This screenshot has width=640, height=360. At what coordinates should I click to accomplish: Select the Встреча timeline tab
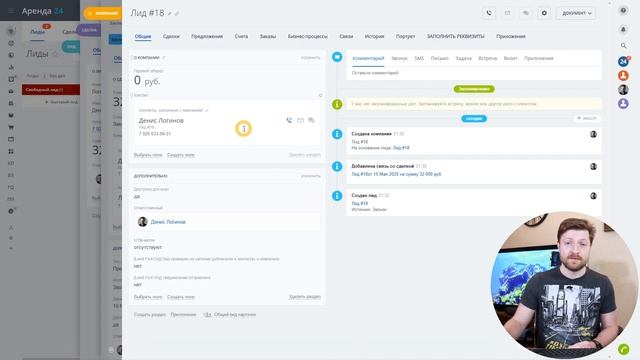tap(488, 58)
